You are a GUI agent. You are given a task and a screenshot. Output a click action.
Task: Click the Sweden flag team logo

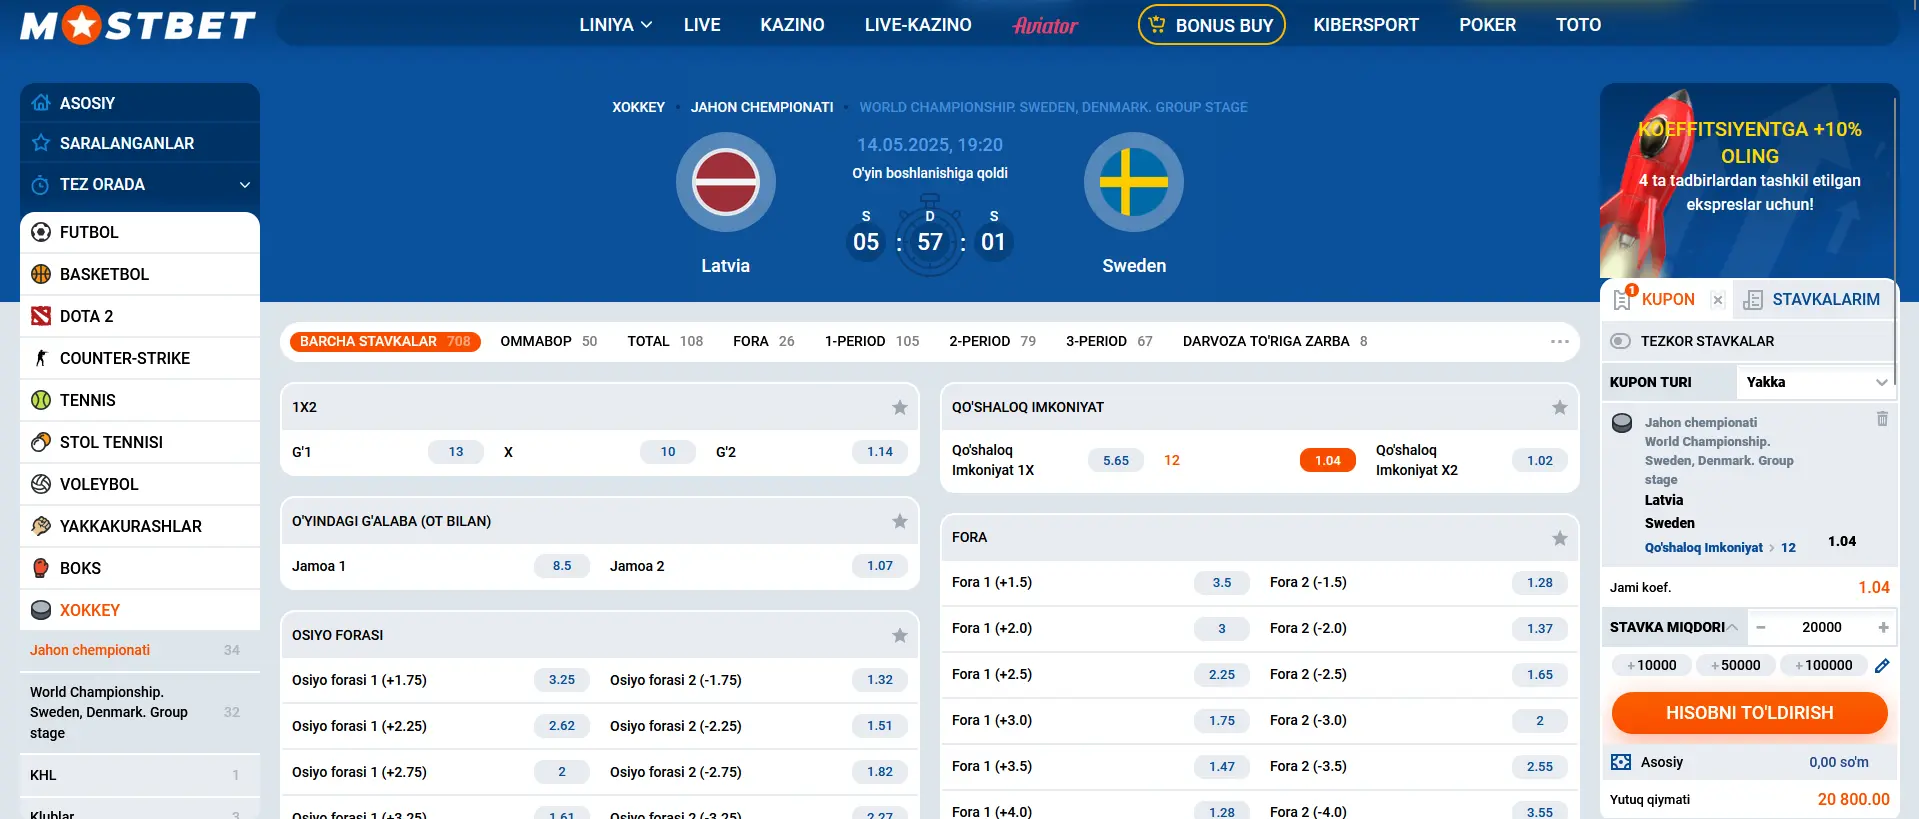coord(1134,182)
